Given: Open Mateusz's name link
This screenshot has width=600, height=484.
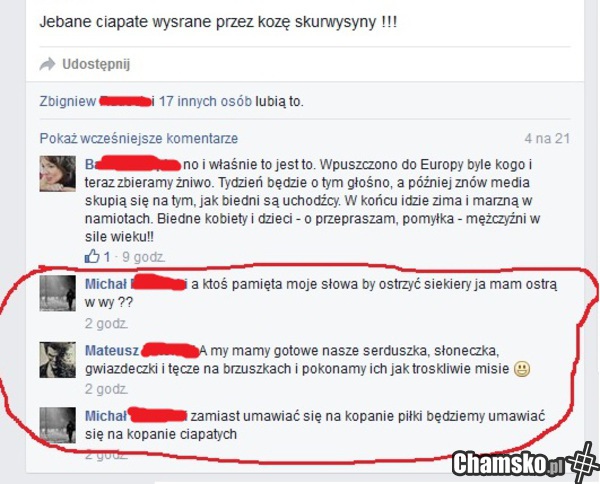Looking at the screenshot, I should click(x=112, y=350).
